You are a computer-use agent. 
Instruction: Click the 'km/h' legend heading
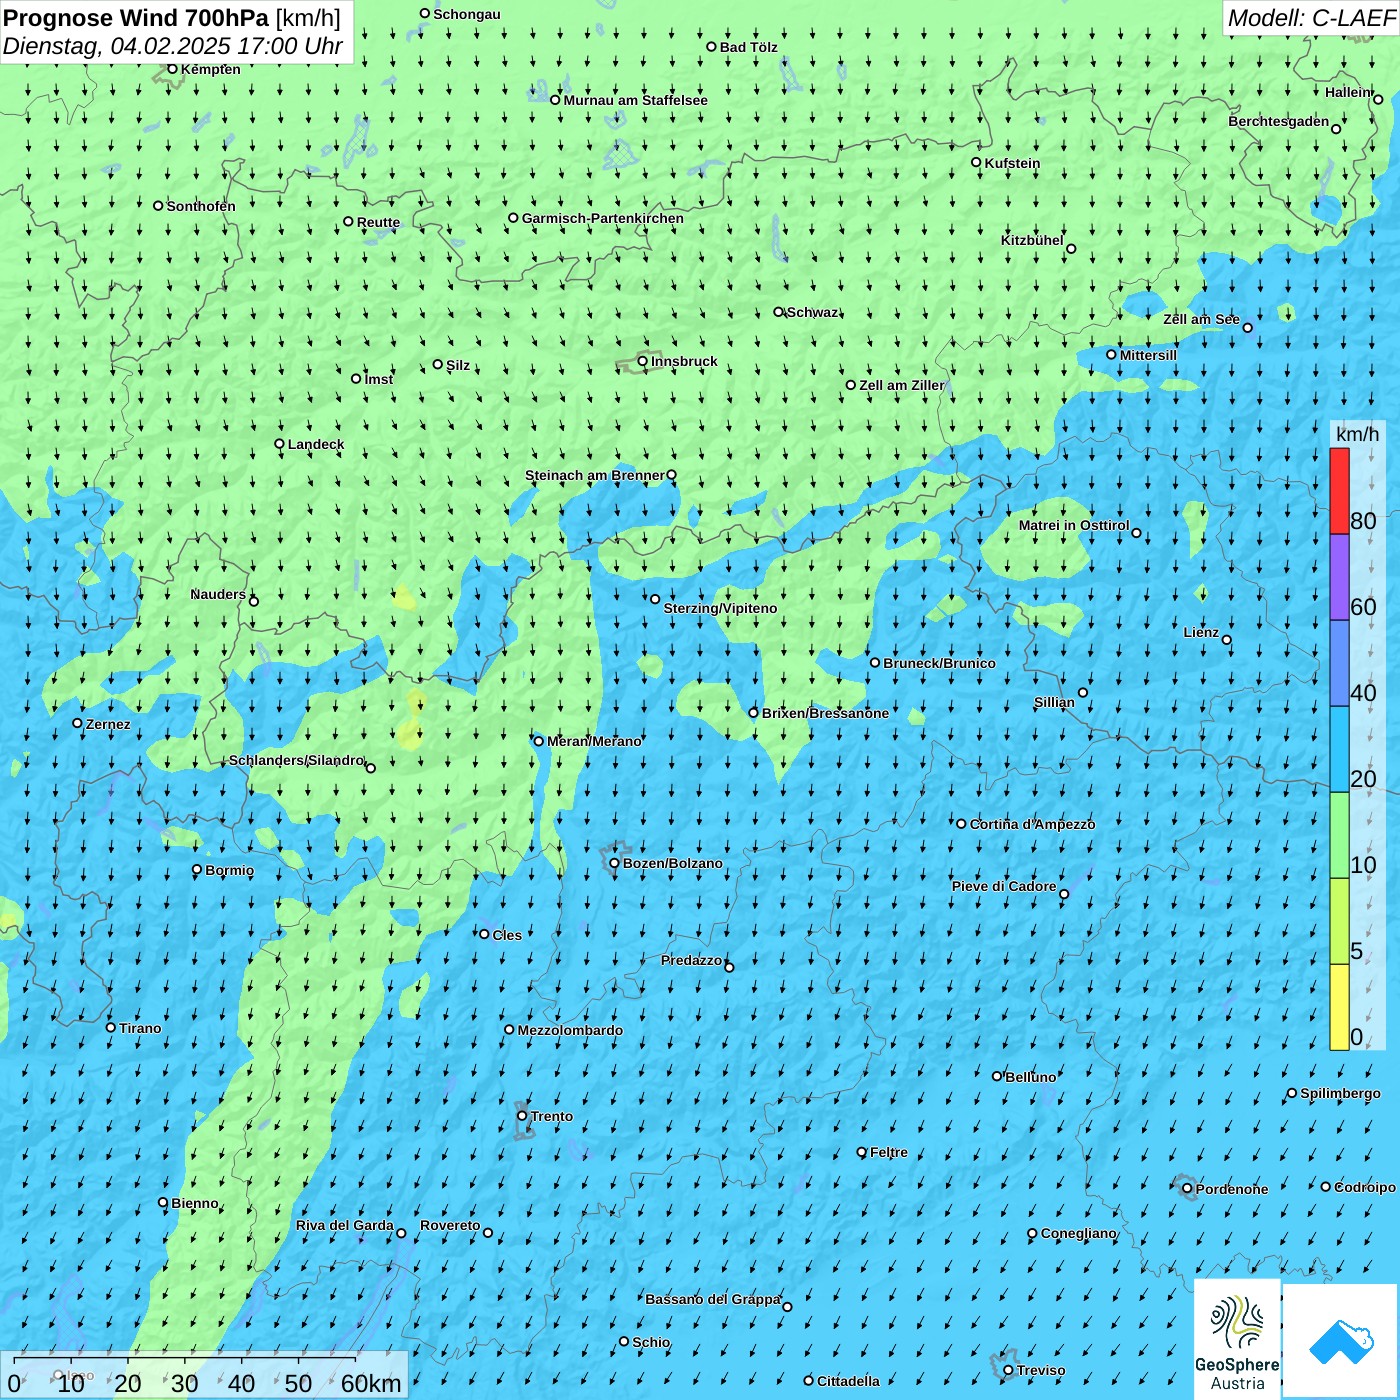coord(1357,434)
